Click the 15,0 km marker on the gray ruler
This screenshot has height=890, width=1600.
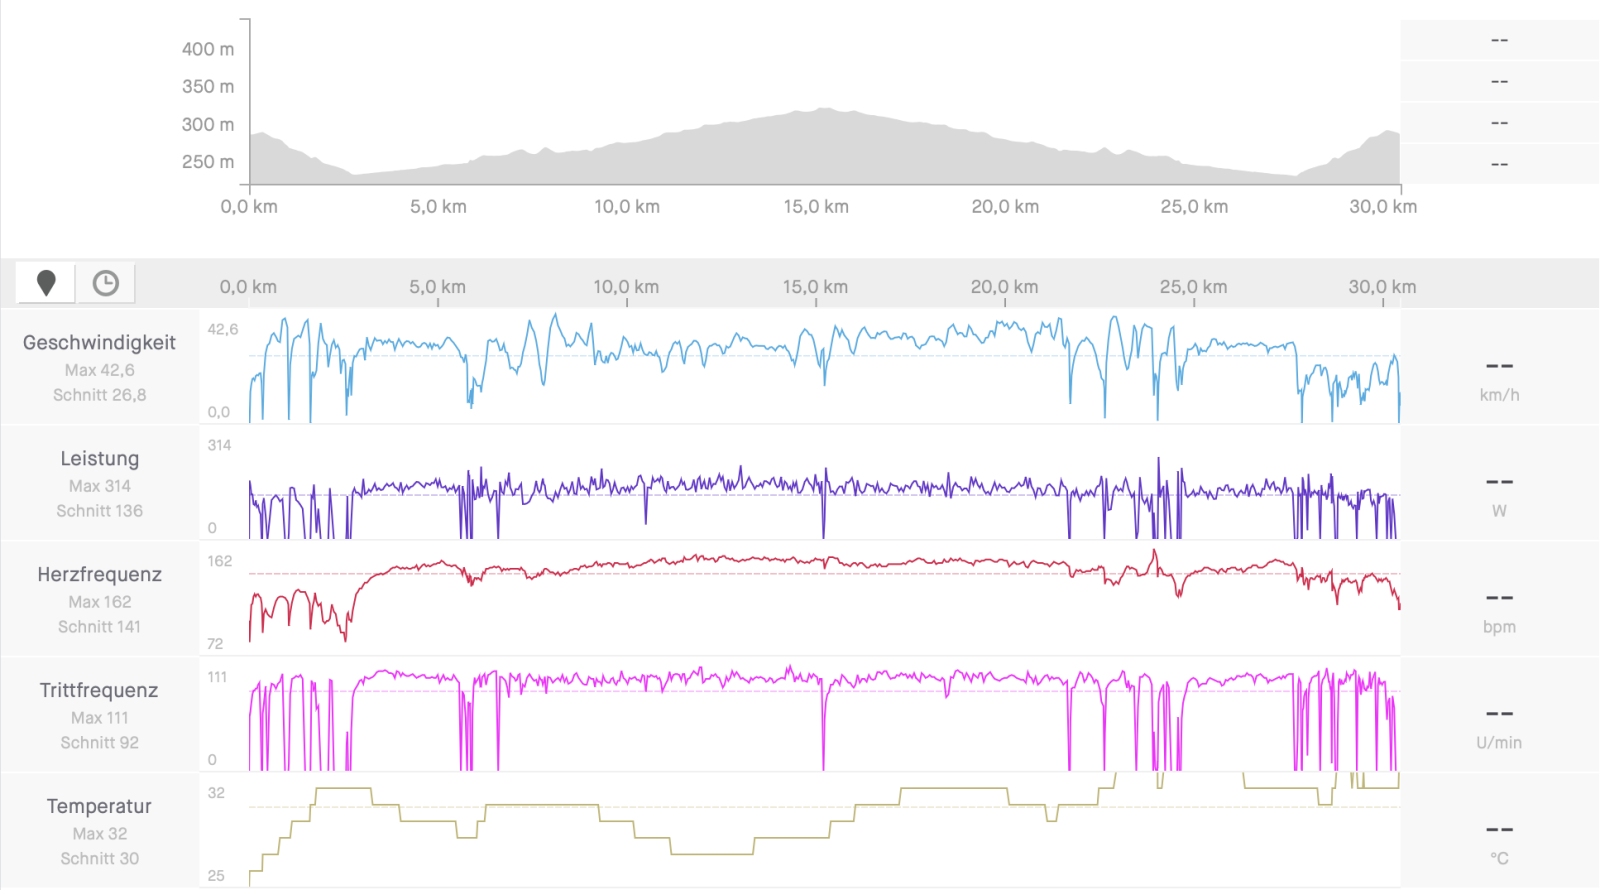tap(815, 287)
